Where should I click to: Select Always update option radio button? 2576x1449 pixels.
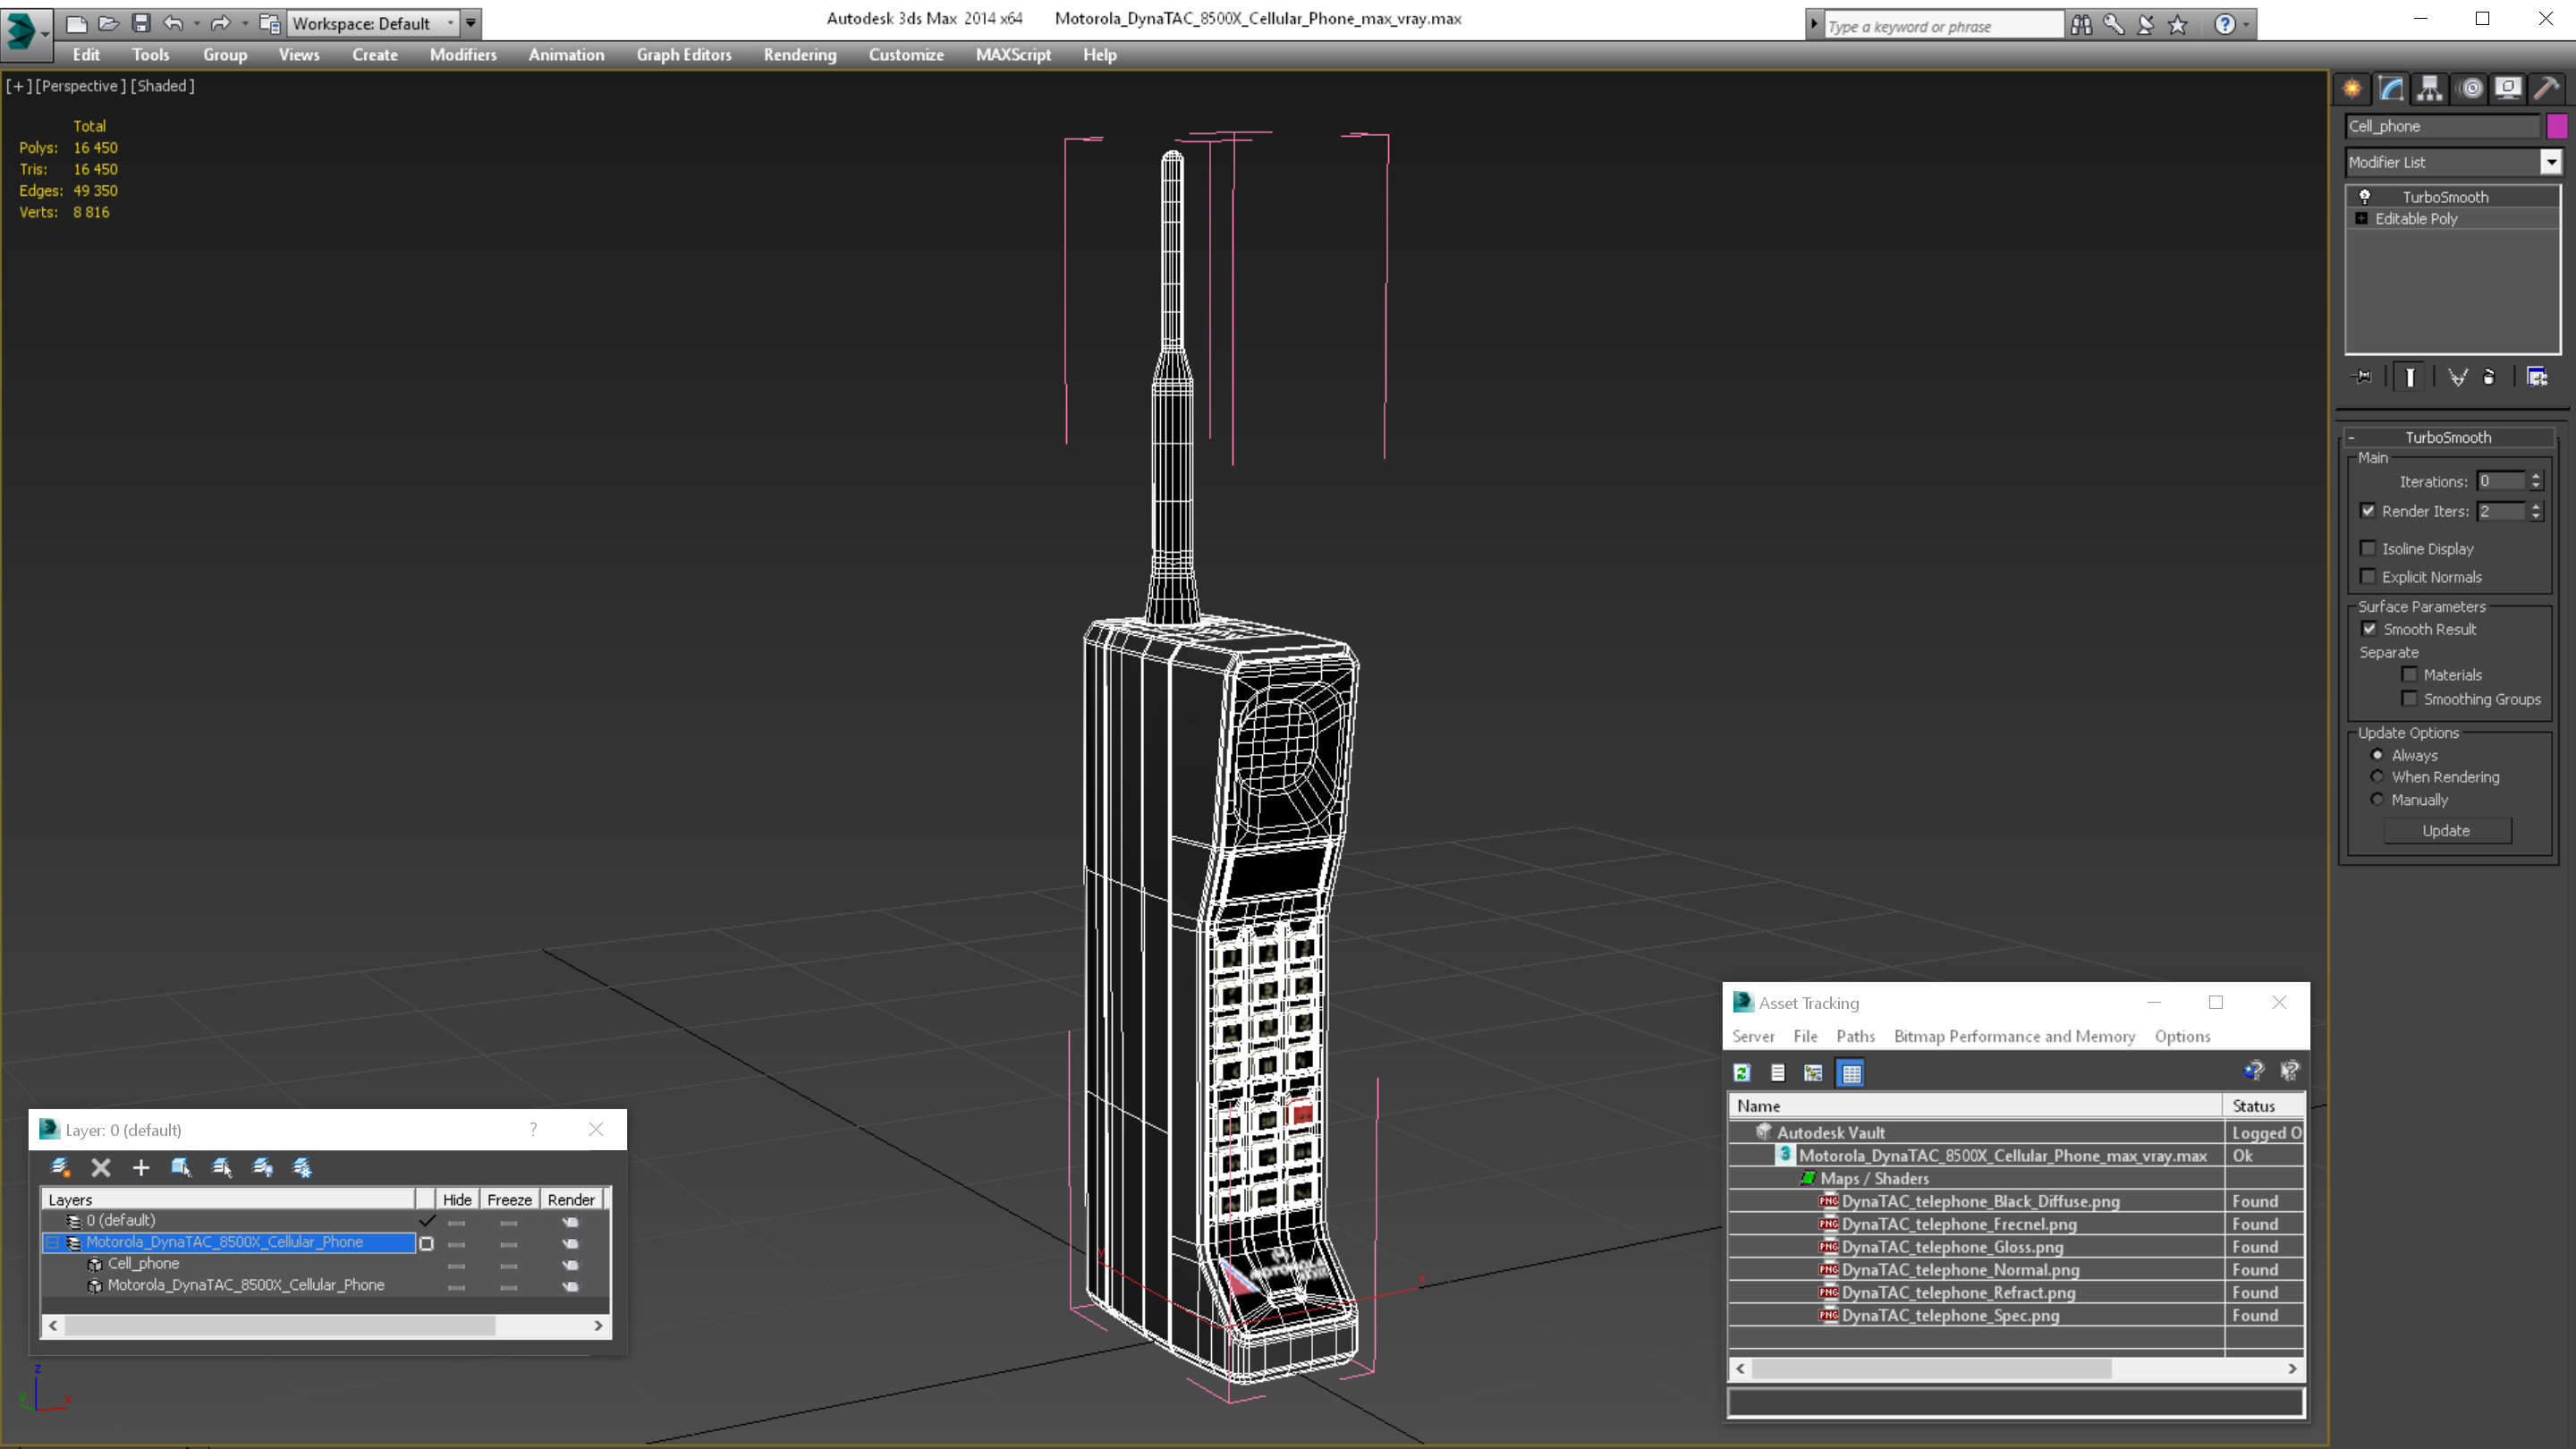click(x=2377, y=754)
